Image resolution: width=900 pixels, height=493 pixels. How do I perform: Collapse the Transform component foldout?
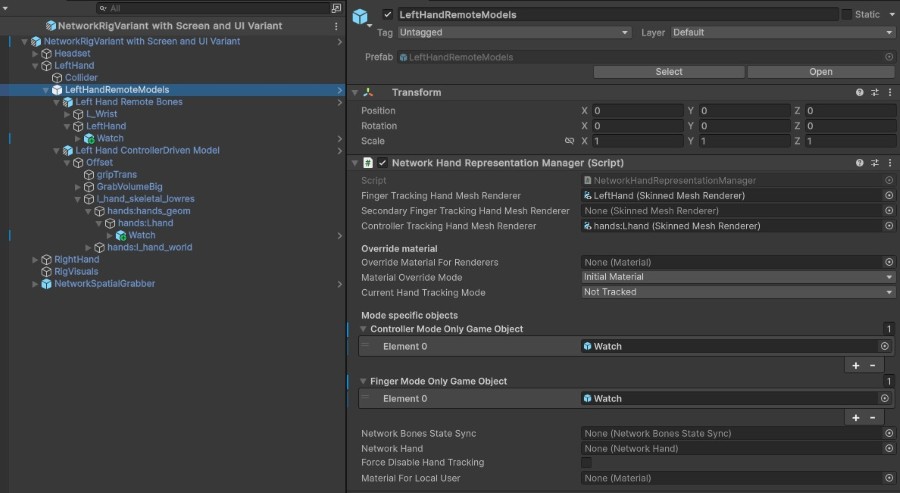coord(355,92)
